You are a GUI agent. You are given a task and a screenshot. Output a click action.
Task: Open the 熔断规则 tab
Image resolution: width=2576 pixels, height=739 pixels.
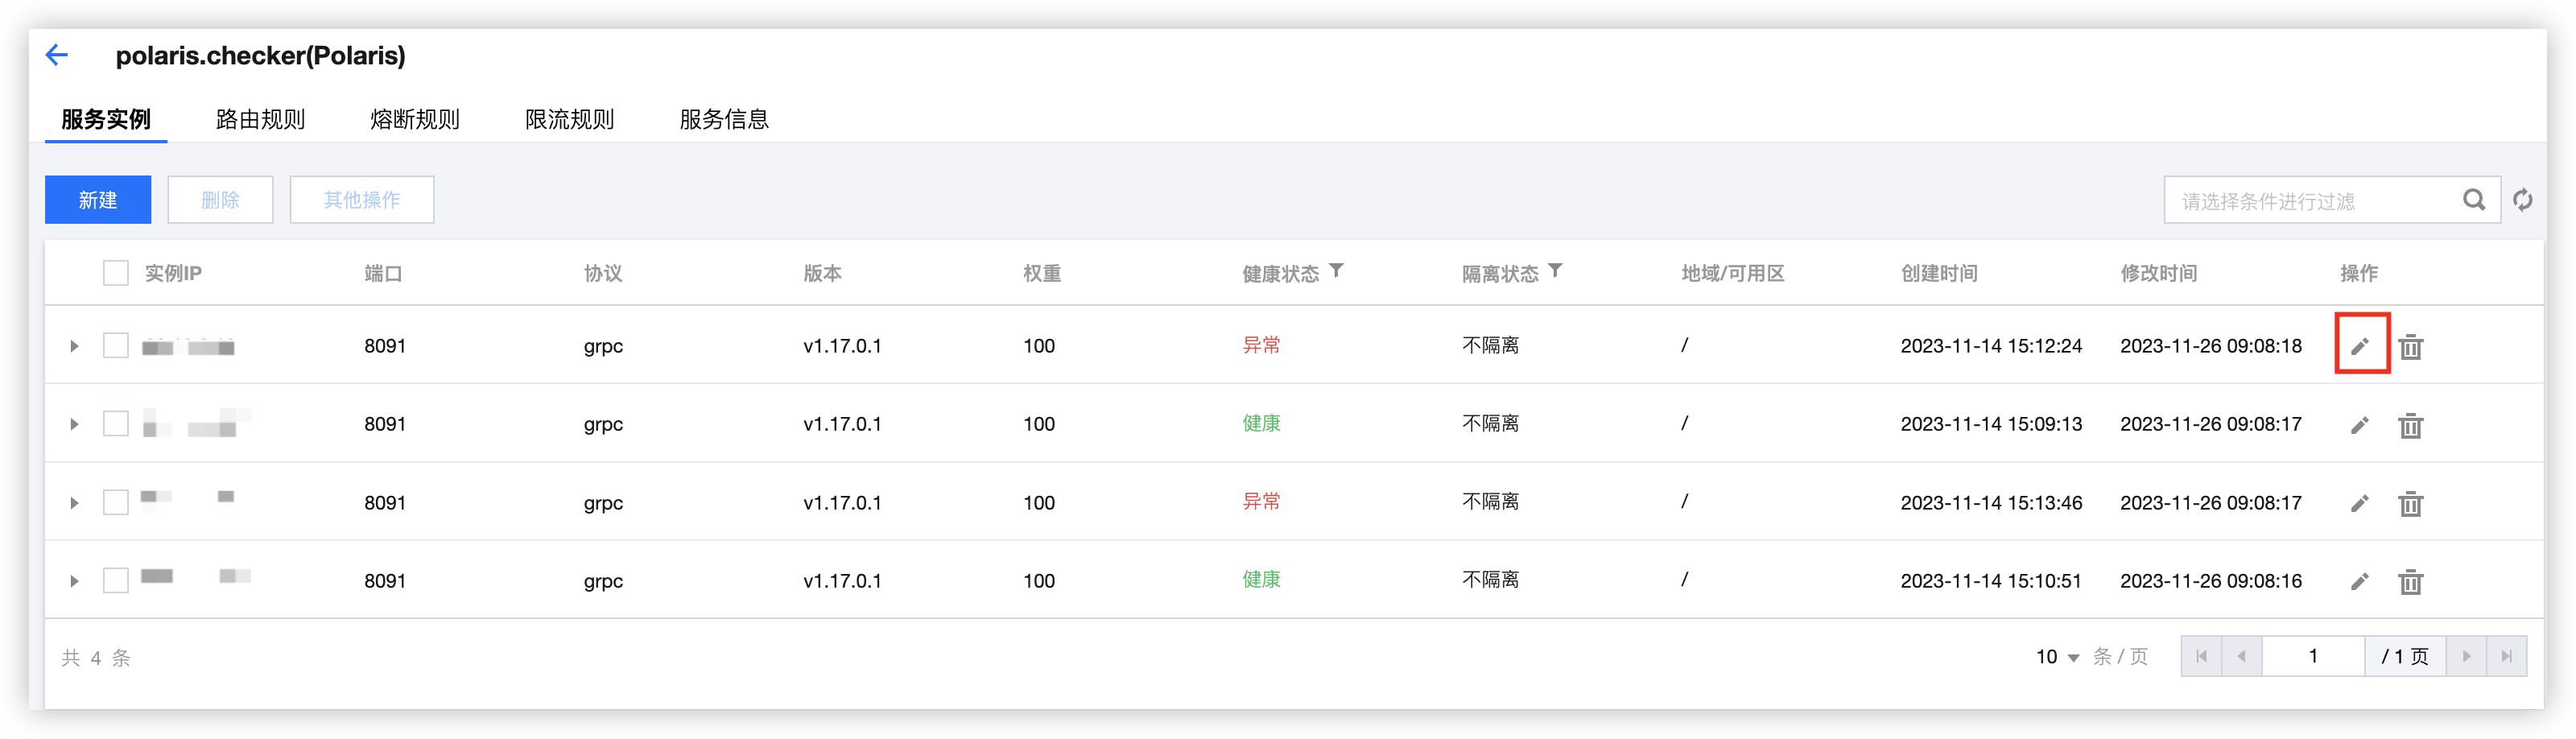click(415, 119)
